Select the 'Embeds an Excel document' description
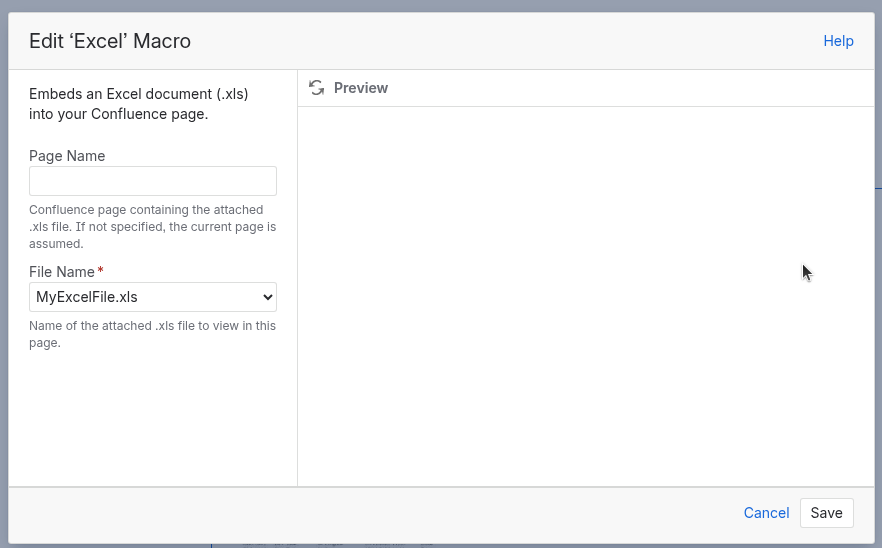Viewport: 882px width, 548px height. [x=139, y=104]
